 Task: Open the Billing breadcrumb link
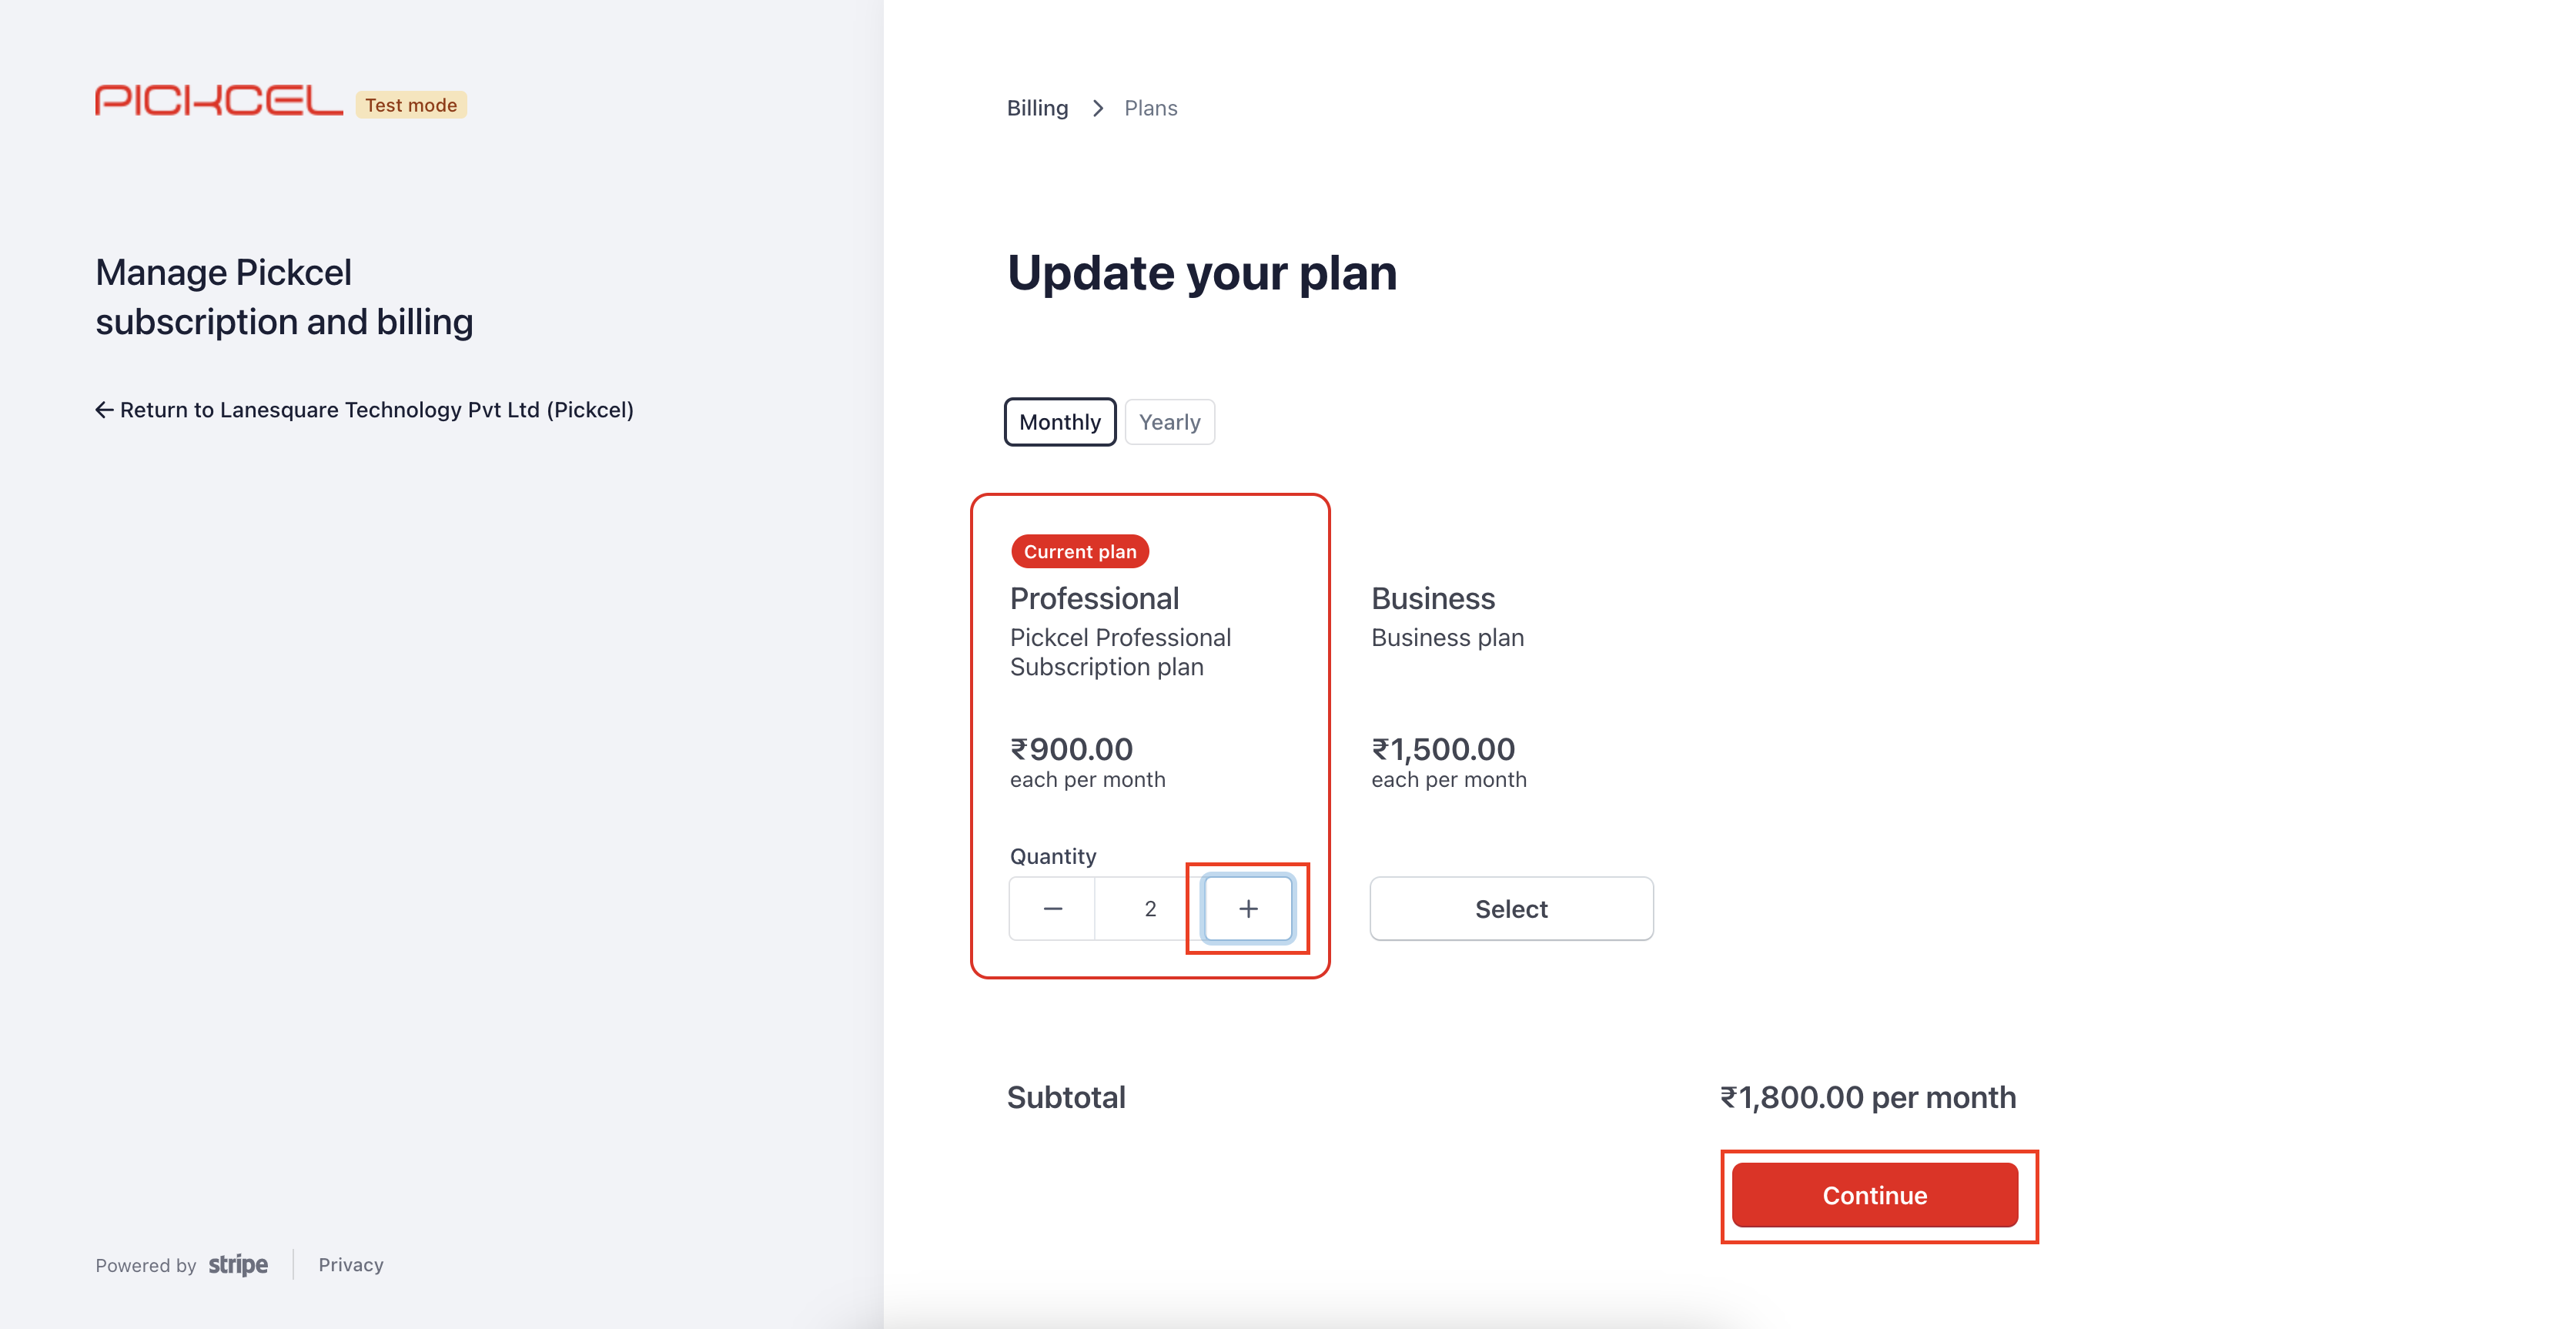coord(1037,108)
